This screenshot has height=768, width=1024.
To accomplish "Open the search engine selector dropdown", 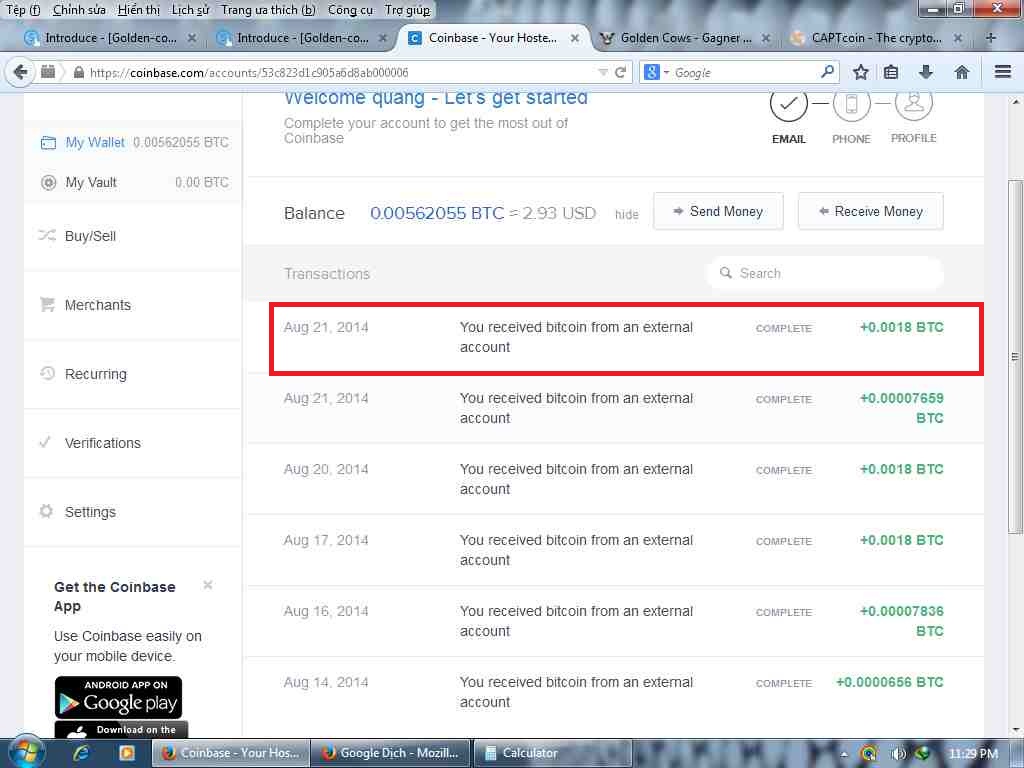I will tap(656, 72).
